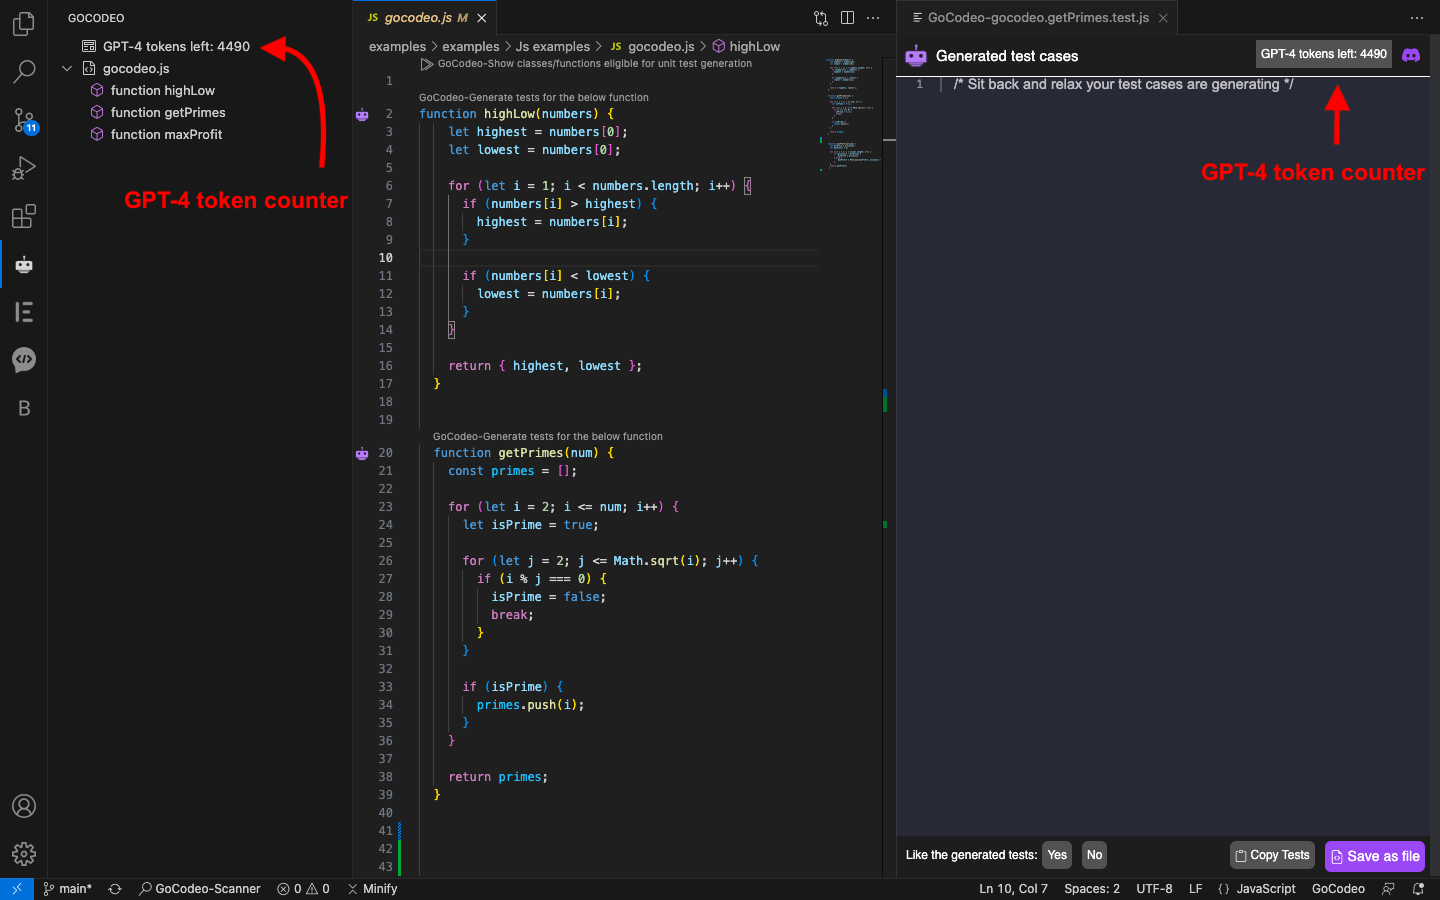1440x900 pixels.
Task: Click the Discord icon in the test panel
Action: pos(1411,54)
